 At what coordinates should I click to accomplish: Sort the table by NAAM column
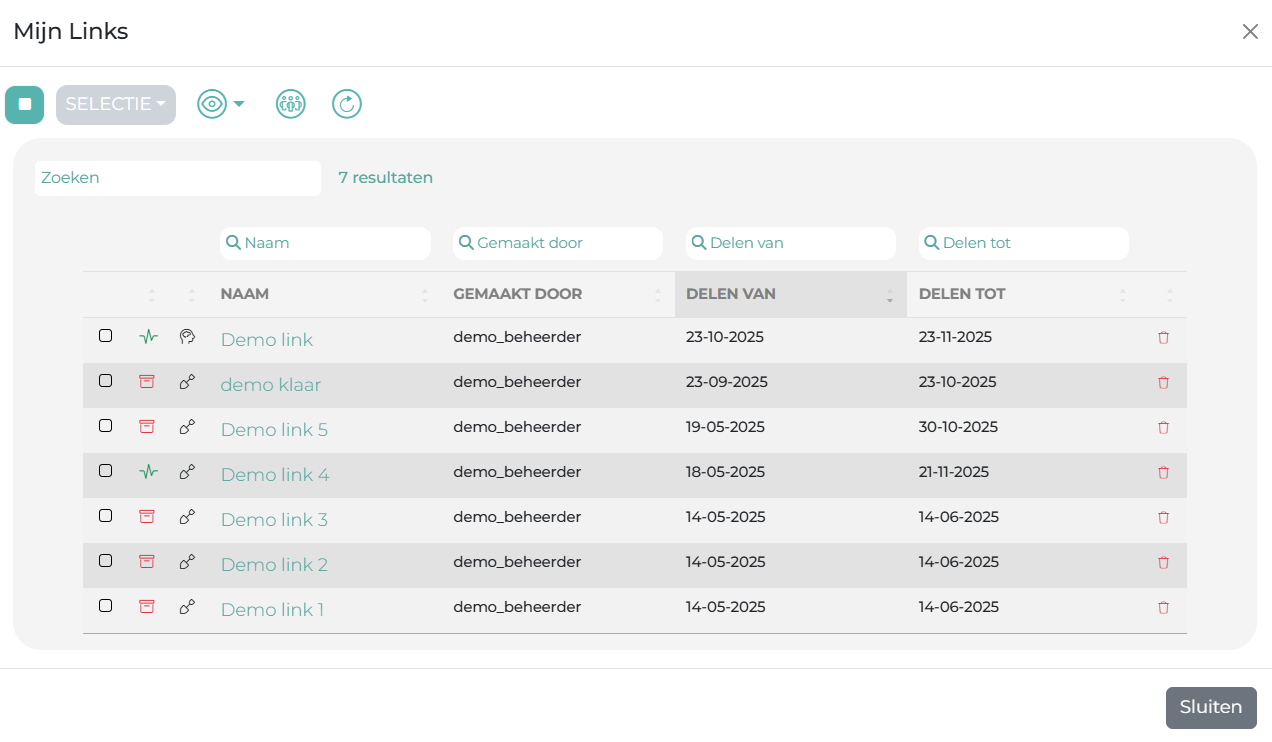pyautogui.click(x=245, y=294)
